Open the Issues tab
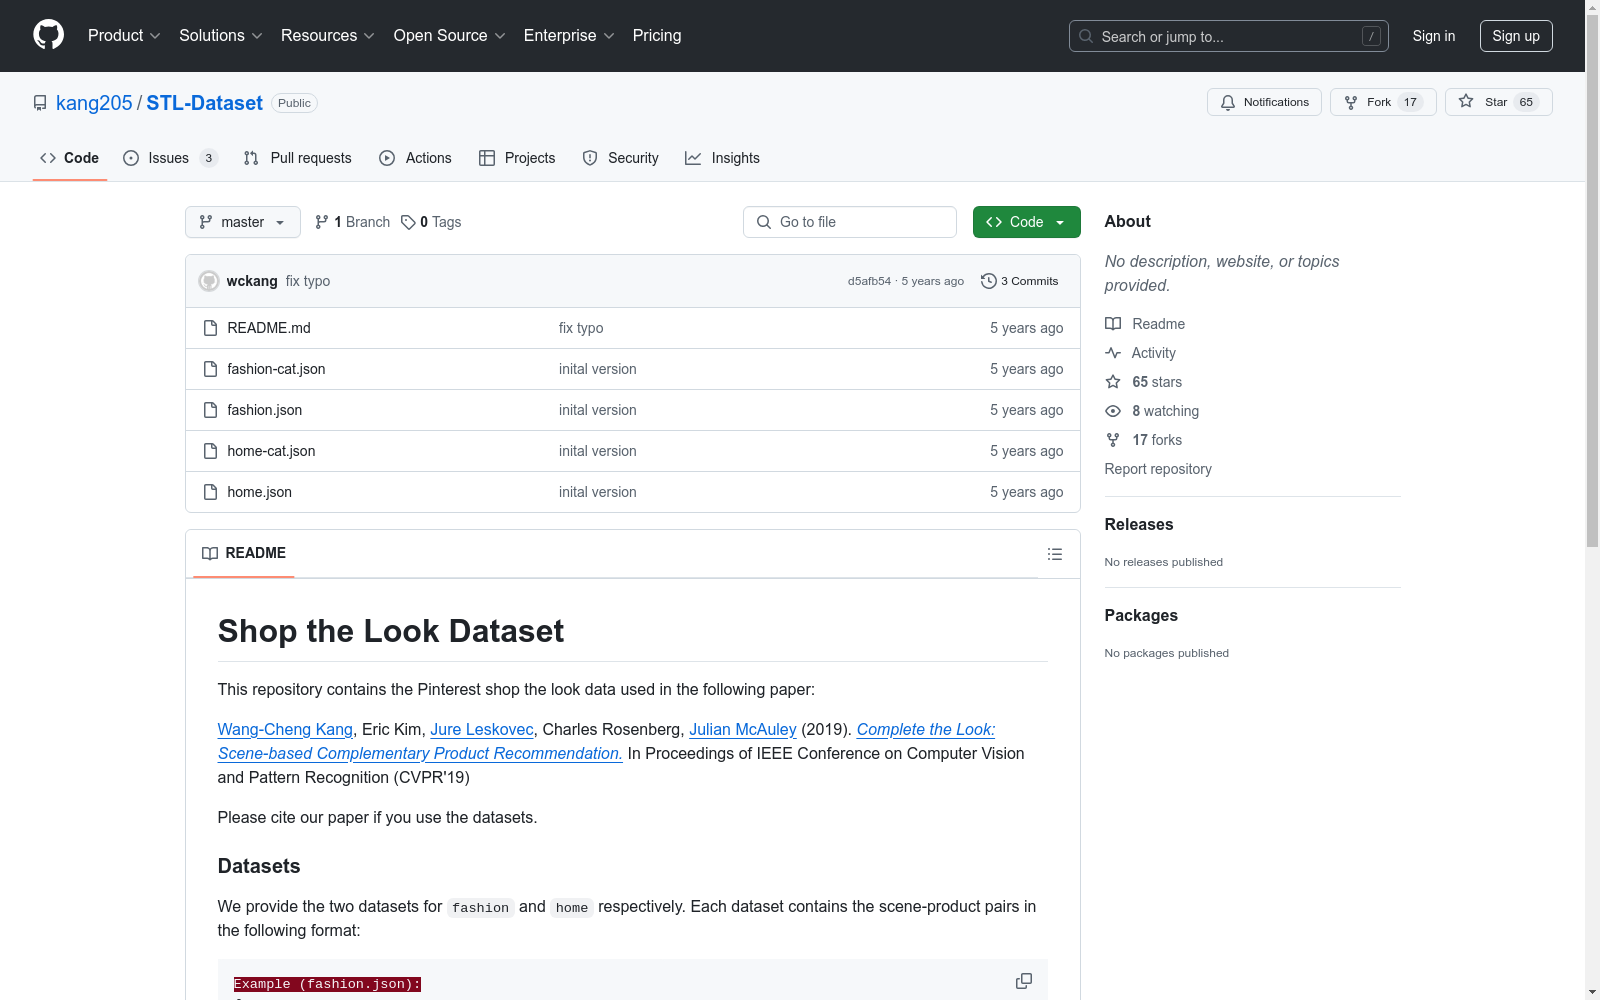 [x=170, y=158]
